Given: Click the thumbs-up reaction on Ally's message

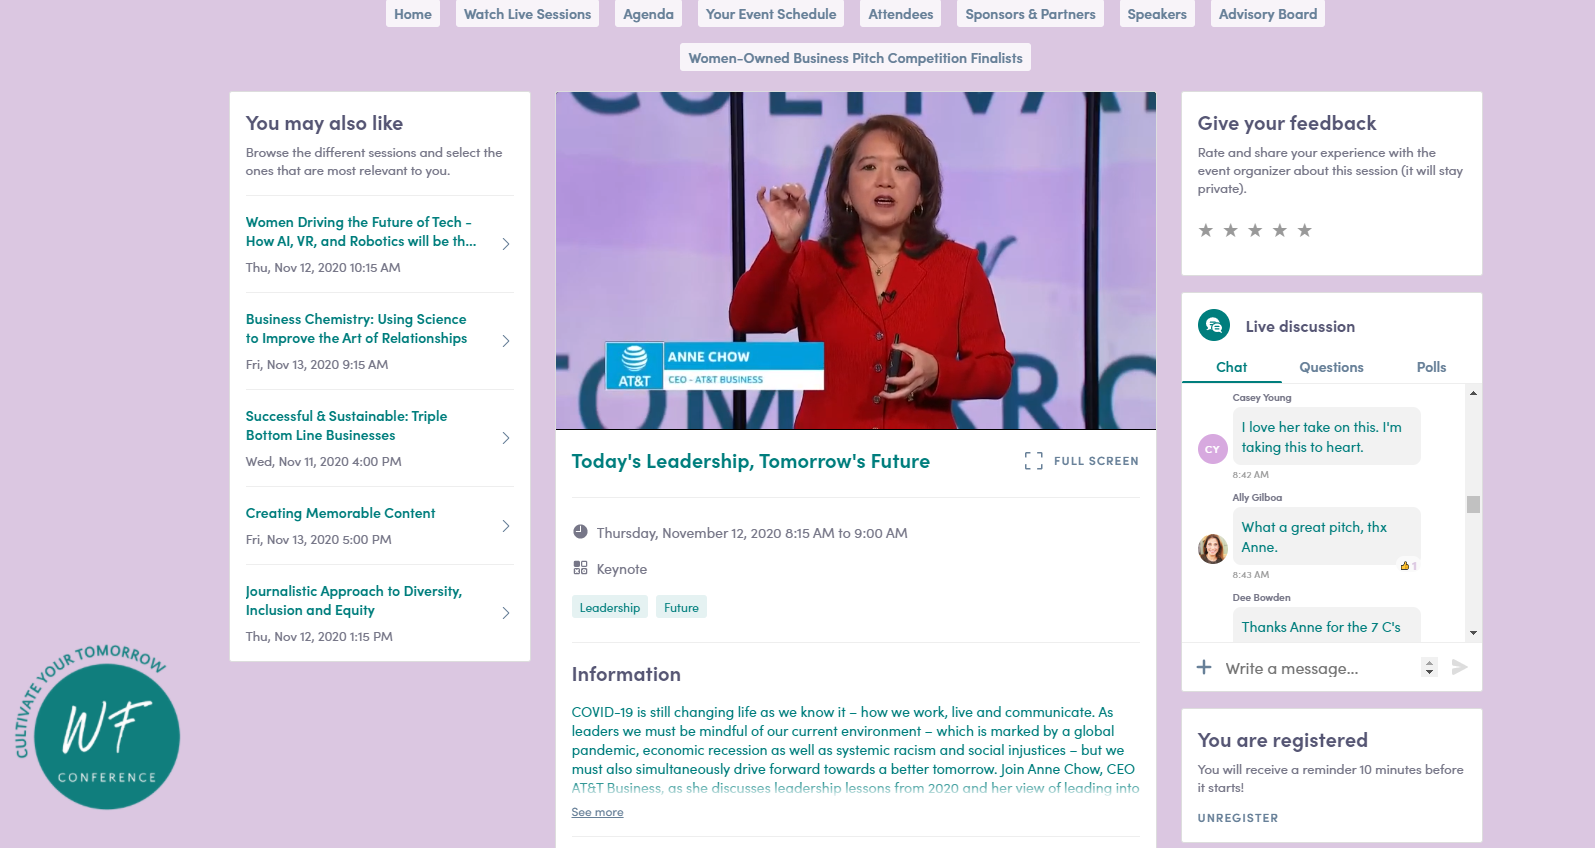Looking at the screenshot, I should 1405,566.
